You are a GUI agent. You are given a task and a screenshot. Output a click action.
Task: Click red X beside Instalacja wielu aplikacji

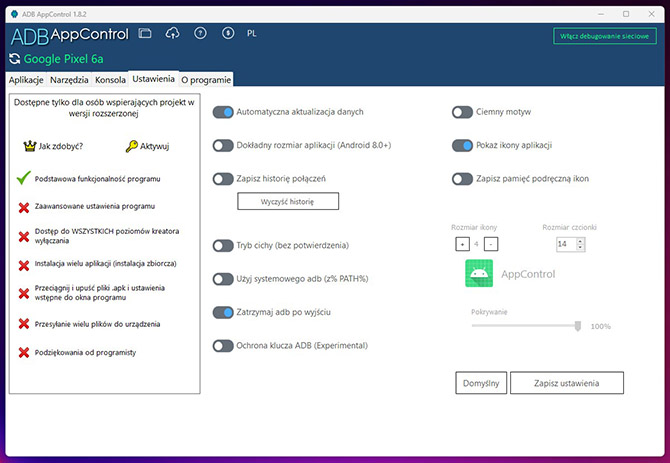point(24,265)
